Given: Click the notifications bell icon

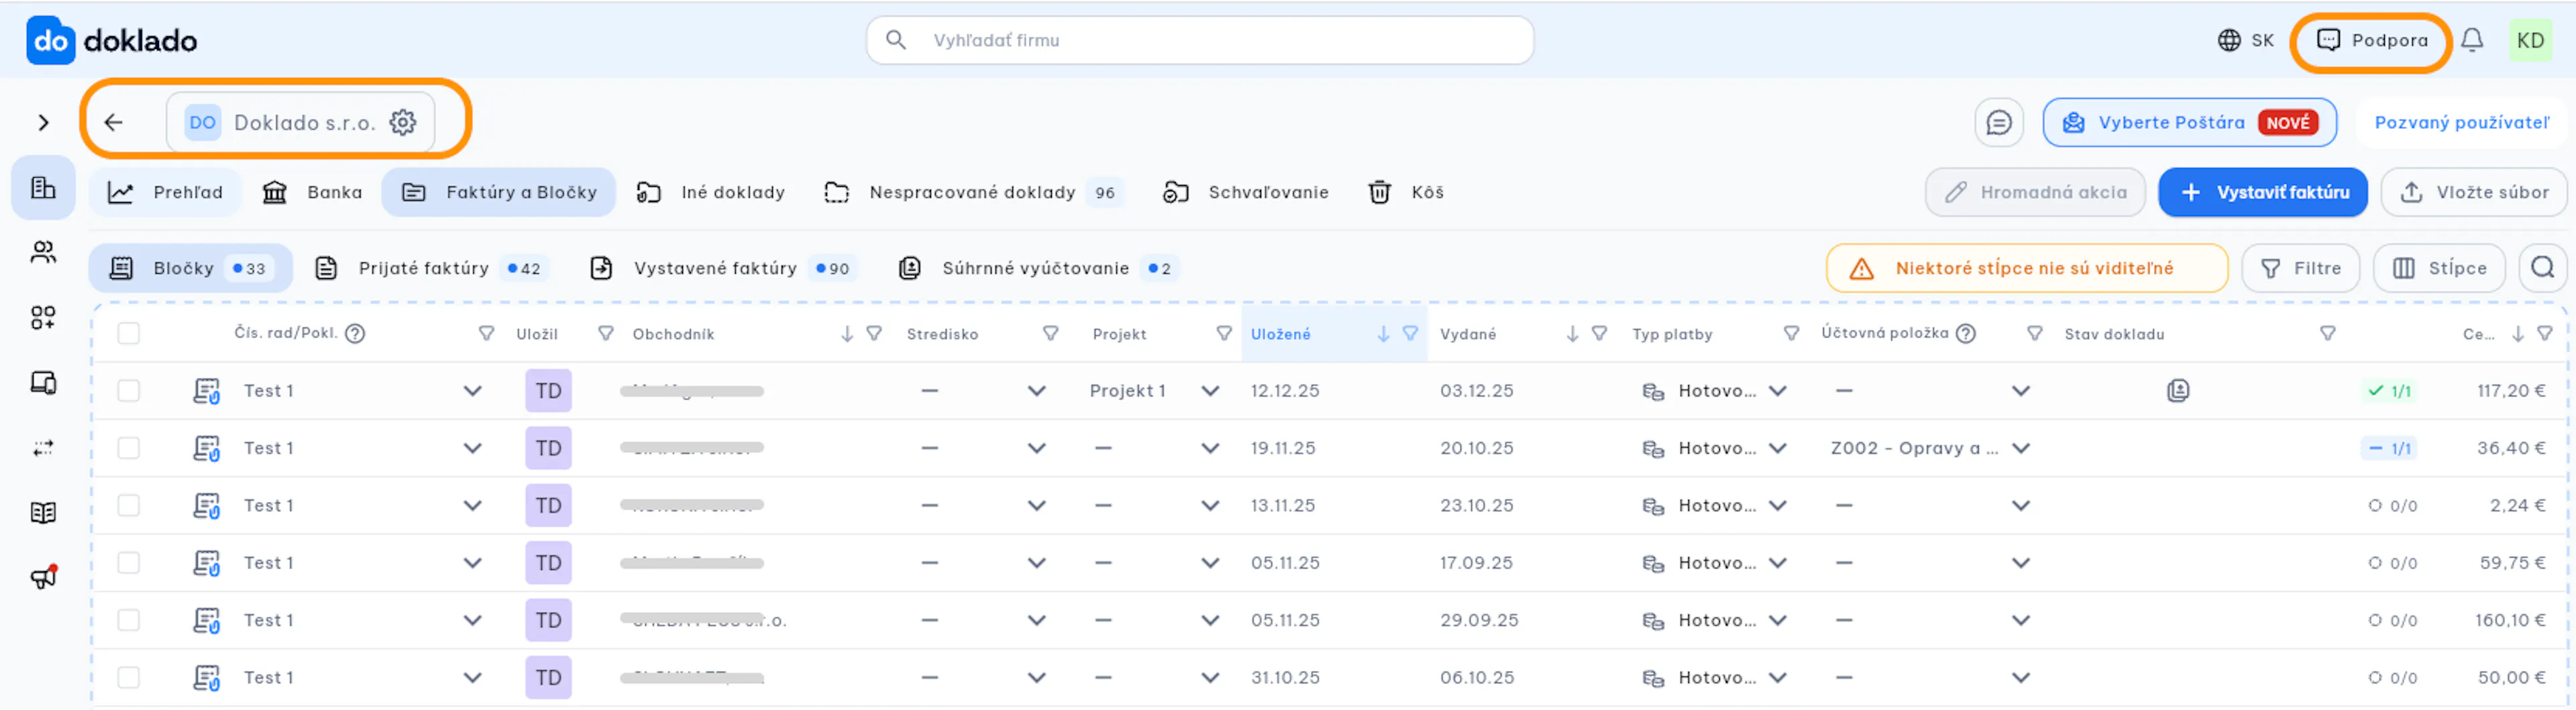Looking at the screenshot, I should [2472, 40].
